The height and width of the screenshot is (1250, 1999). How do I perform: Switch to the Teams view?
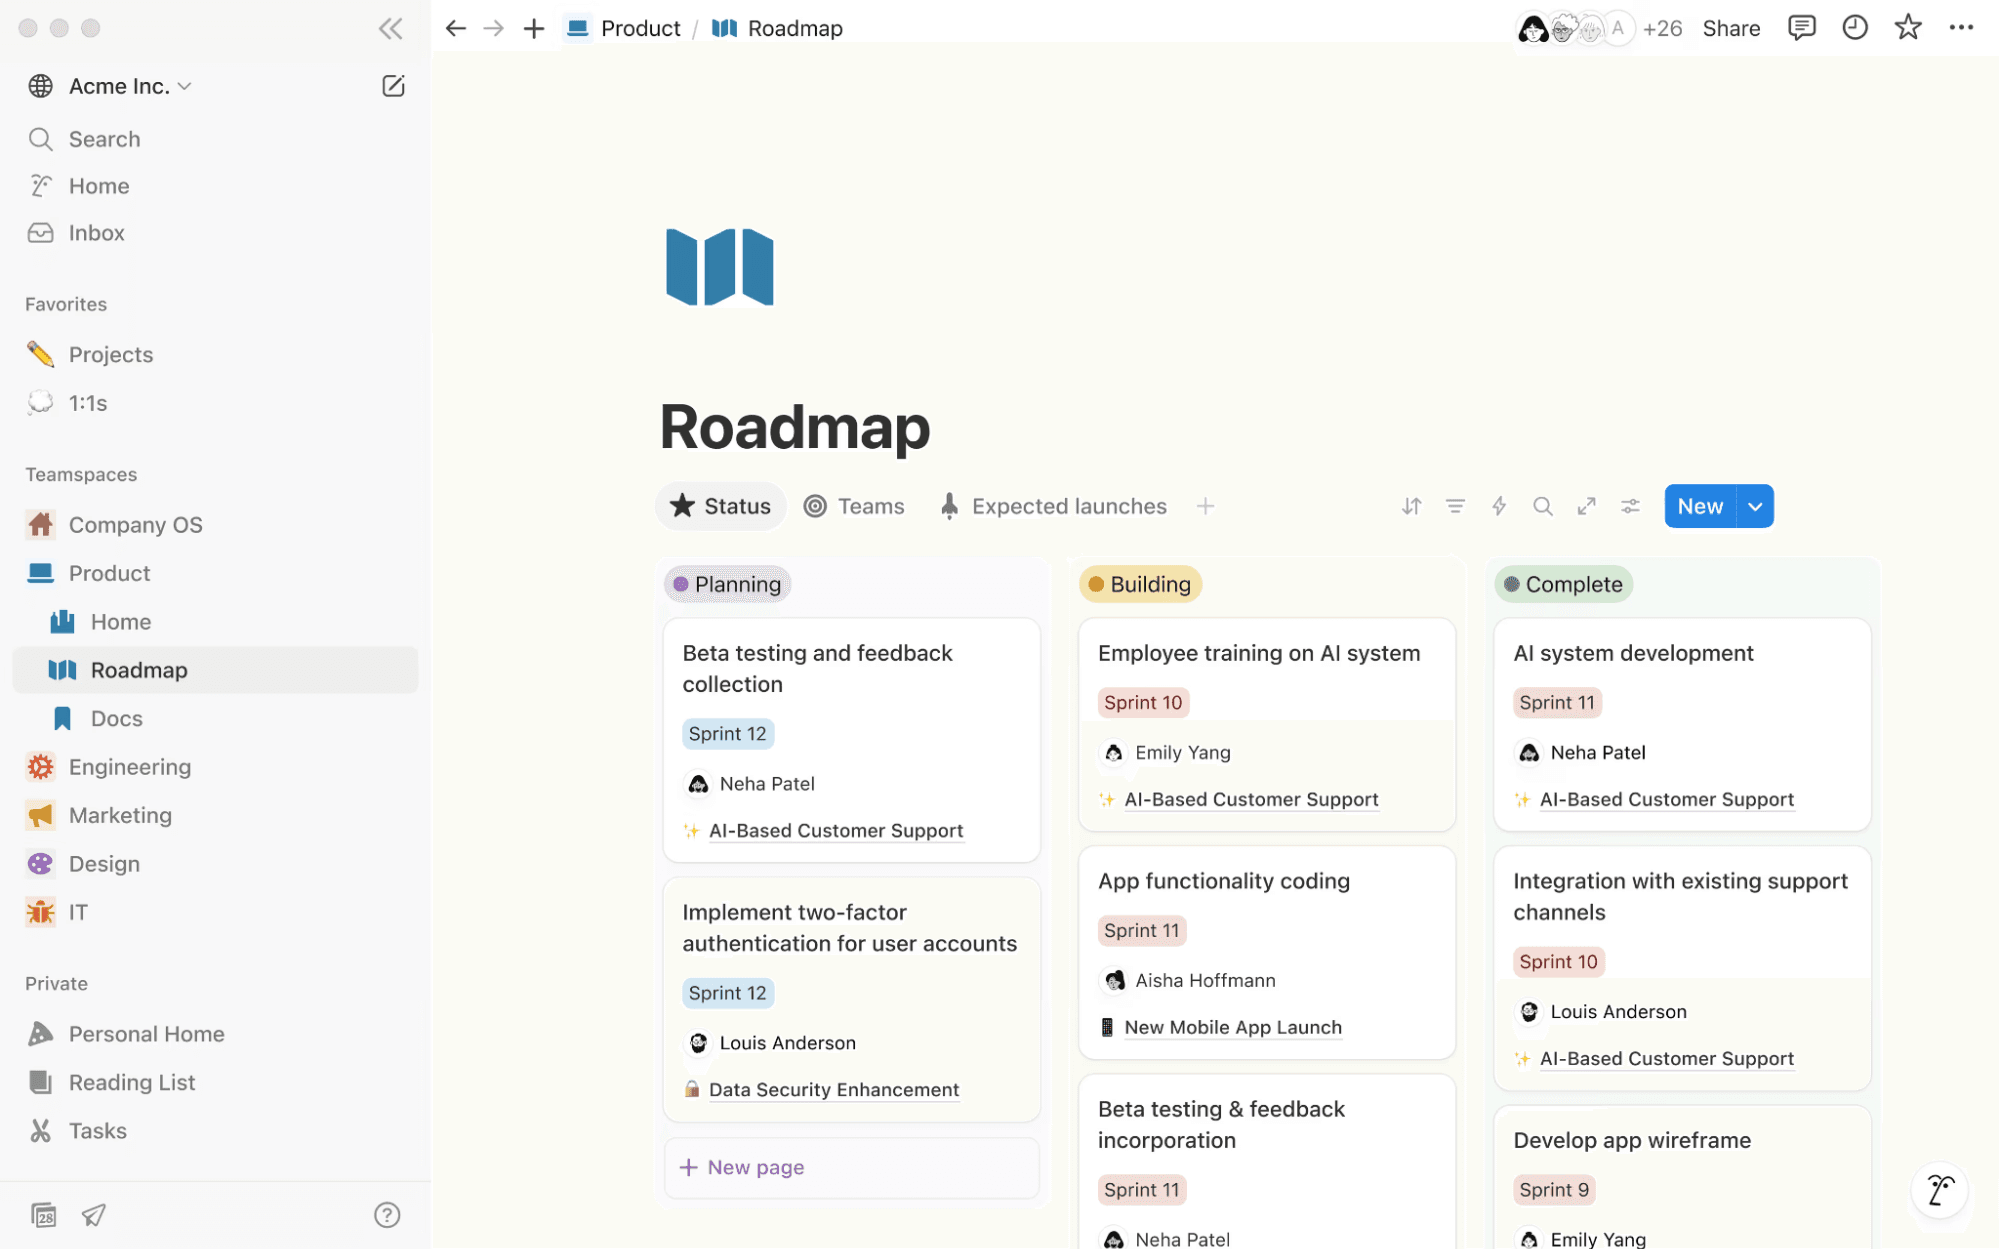click(x=854, y=506)
